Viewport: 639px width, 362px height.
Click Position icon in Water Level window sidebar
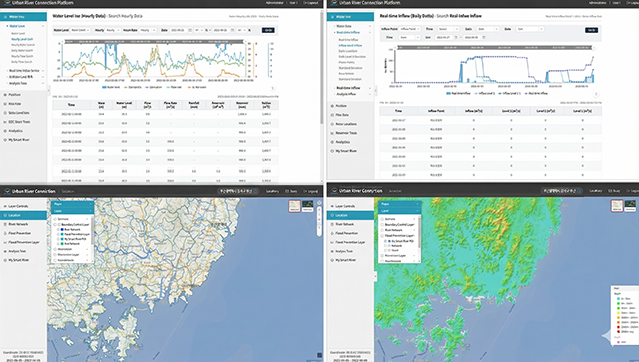tap(5, 95)
